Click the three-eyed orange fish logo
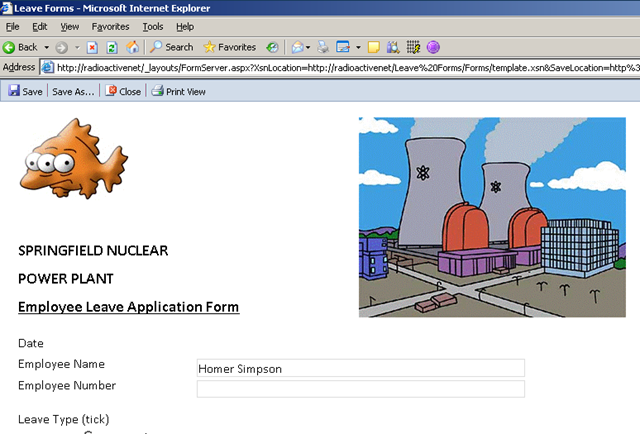640x434 pixels. coord(73,158)
